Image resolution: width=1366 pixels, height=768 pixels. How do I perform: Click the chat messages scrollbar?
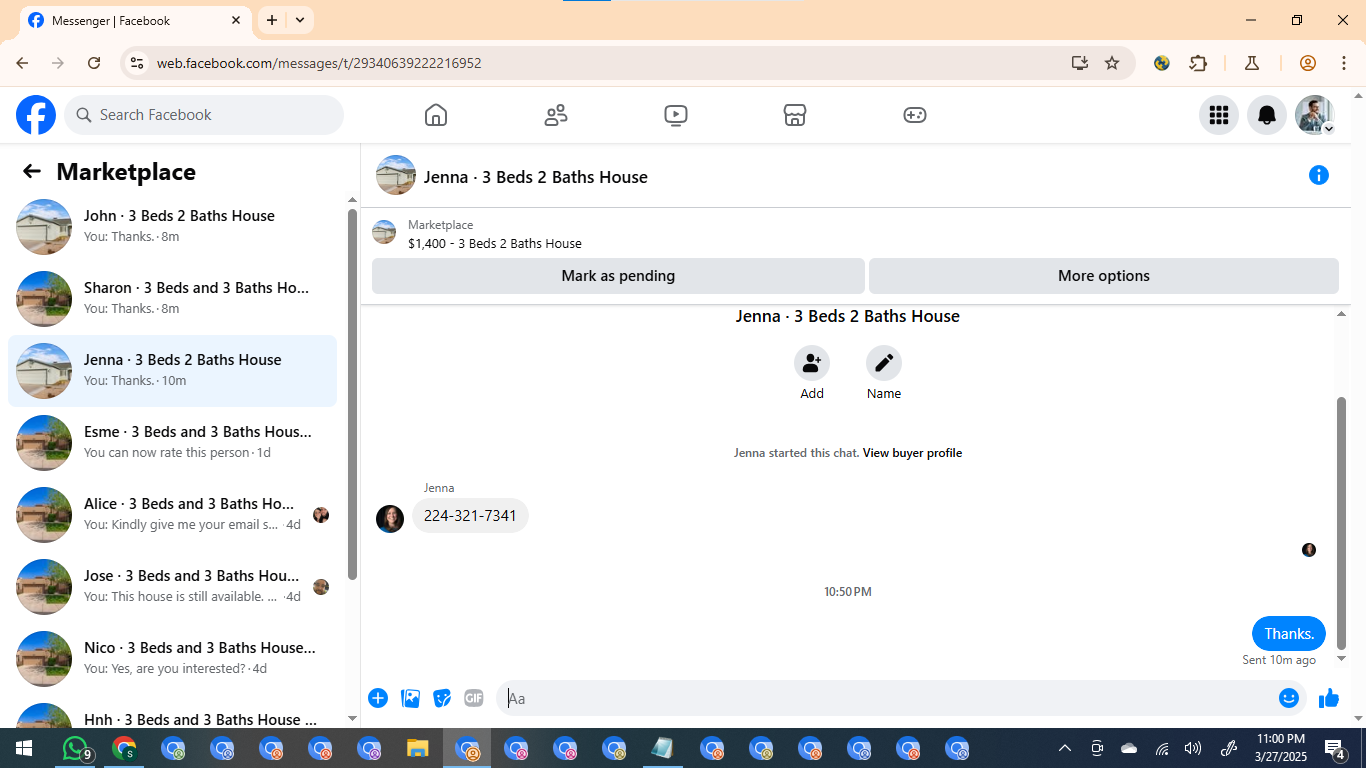click(1342, 524)
